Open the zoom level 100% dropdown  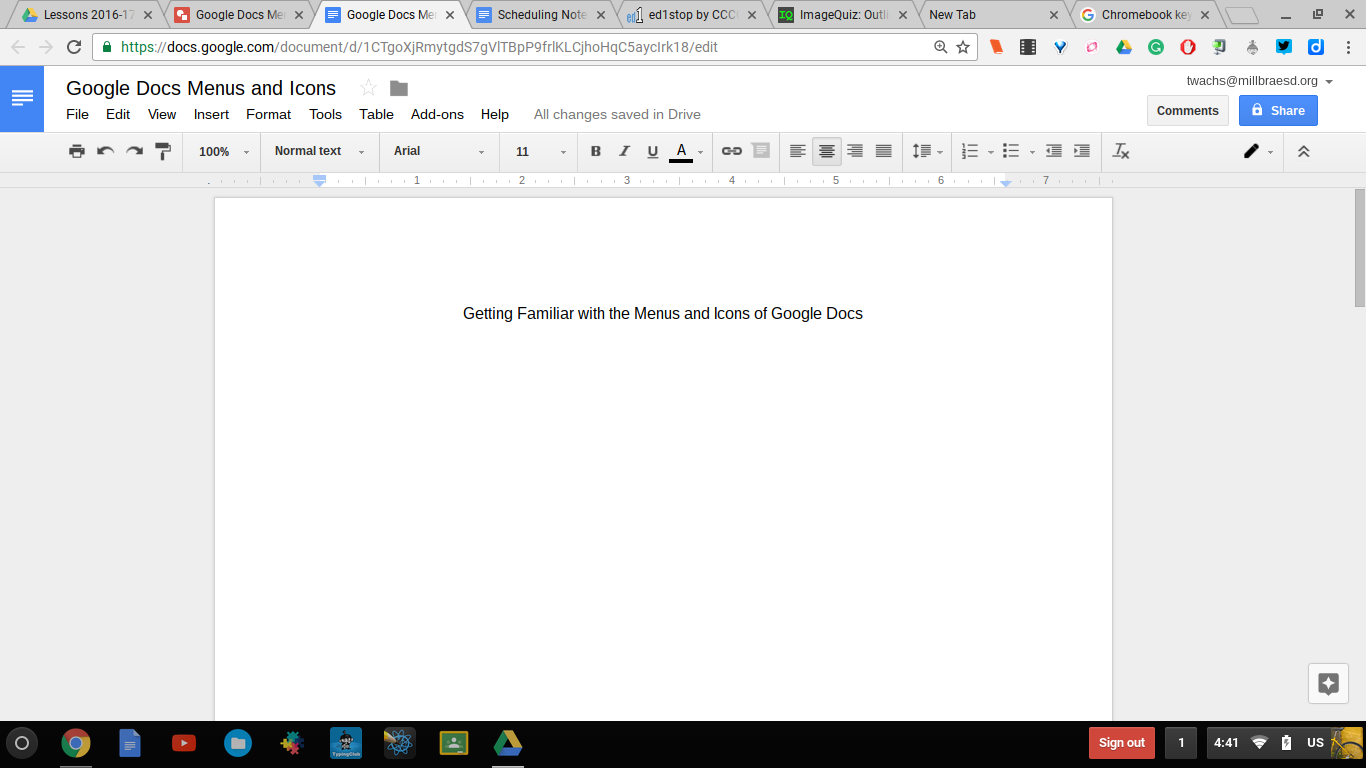pyautogui.click(x=224, y=151)
